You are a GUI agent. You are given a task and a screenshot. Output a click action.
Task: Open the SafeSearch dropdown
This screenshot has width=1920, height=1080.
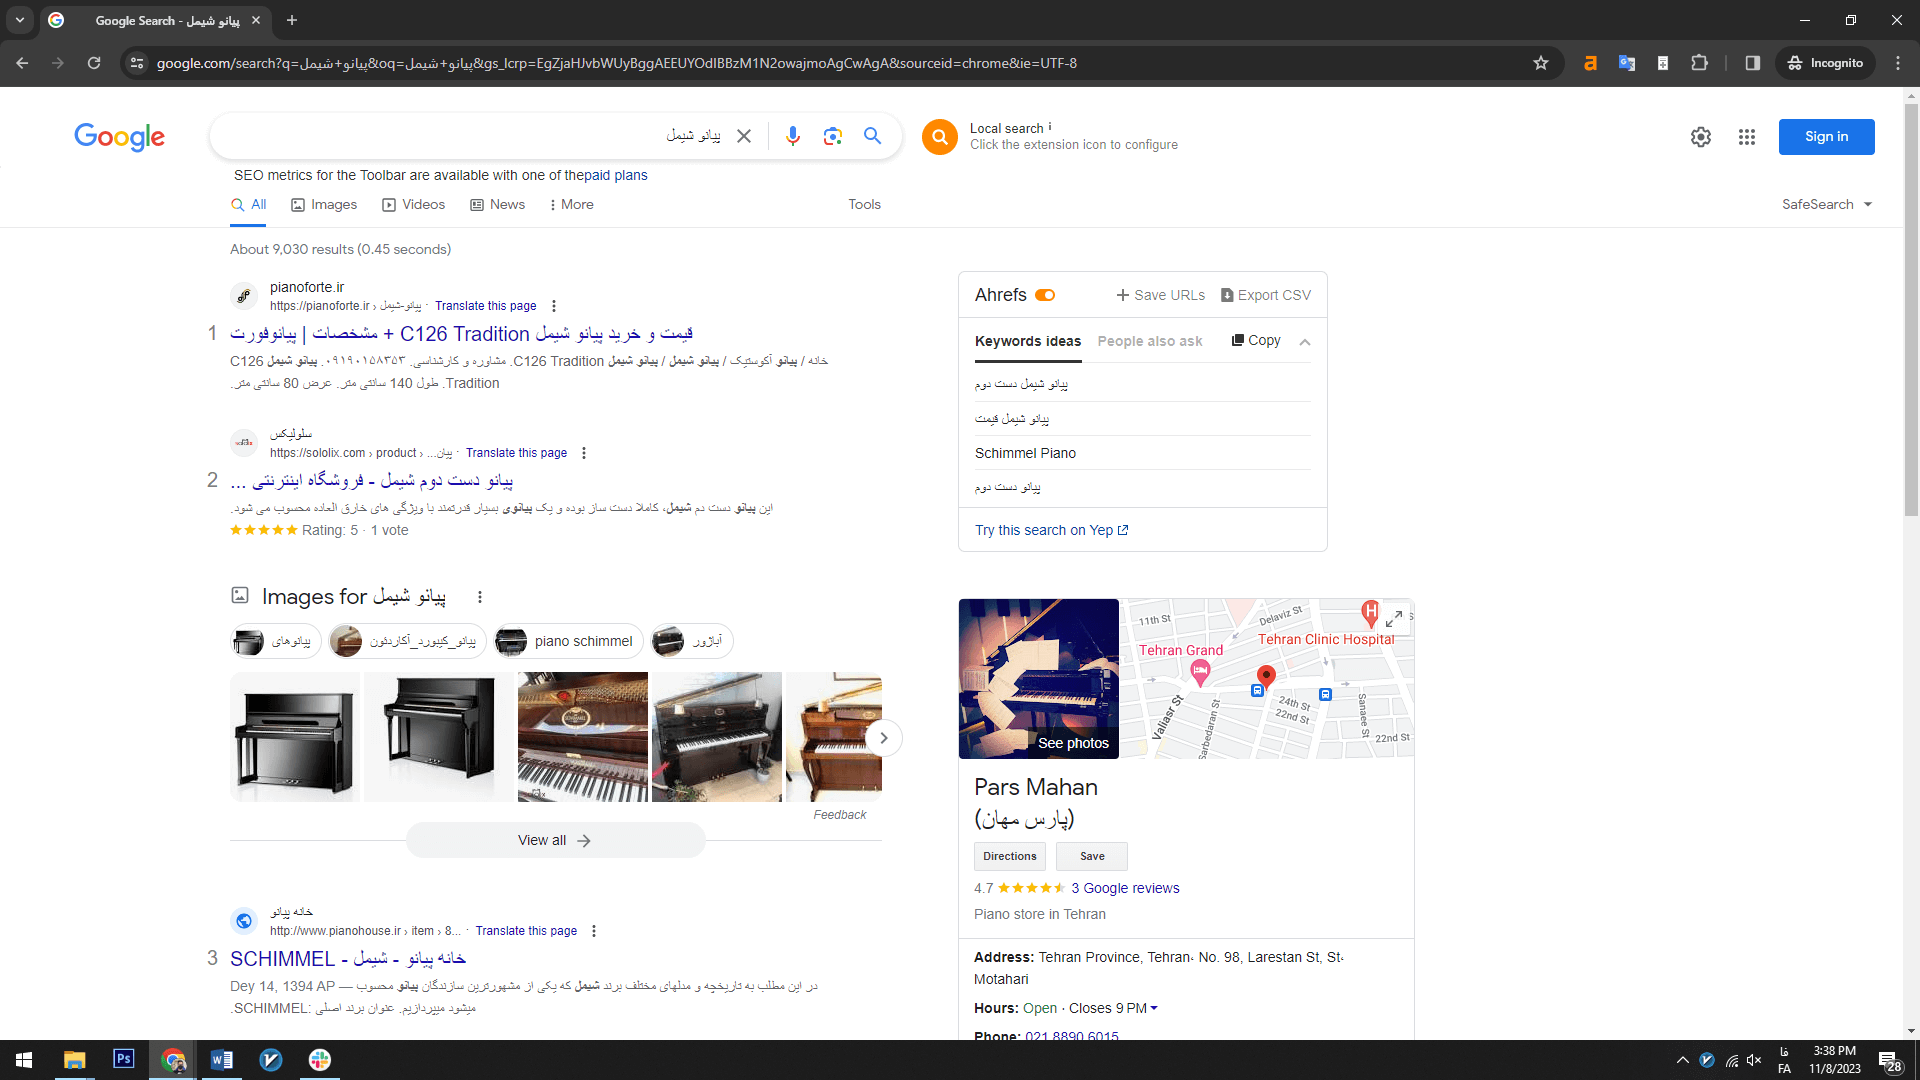(1827, 204)
